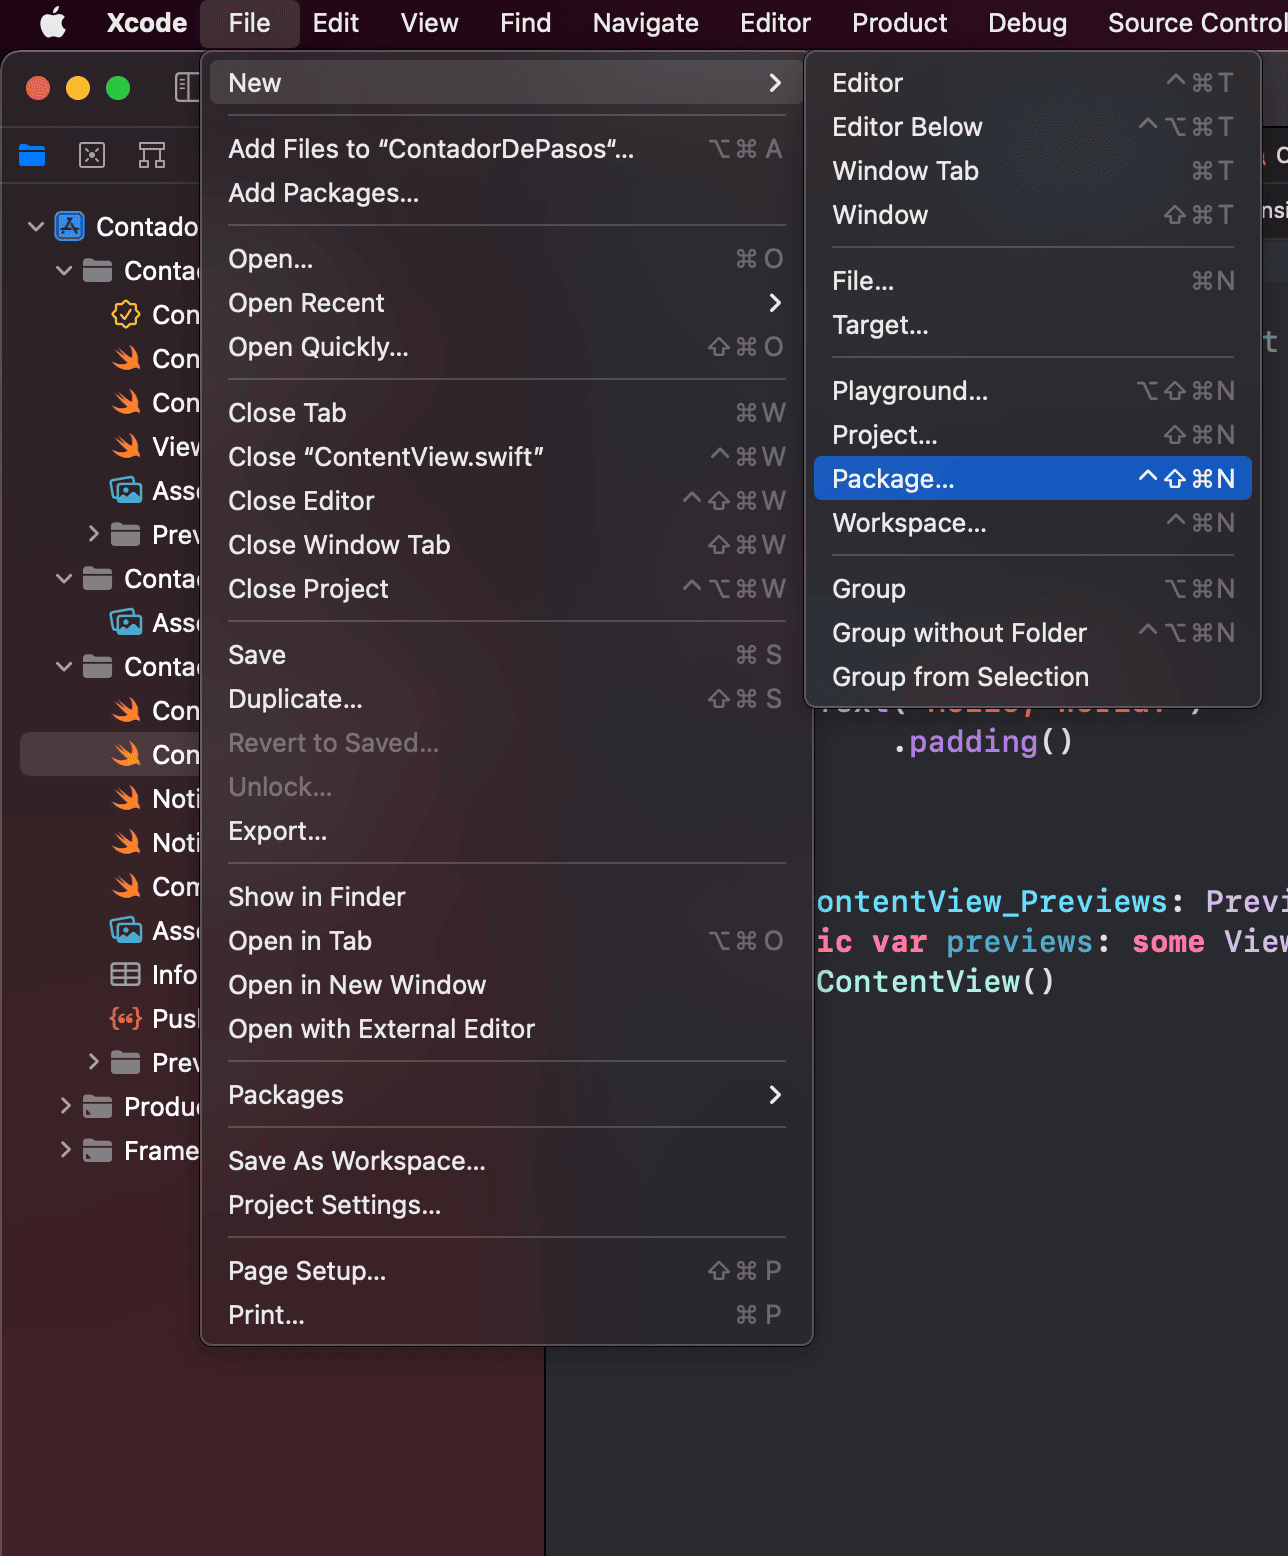Click Close ContentView.swift menu item
The image size is (1288, 1556).
pyautogui.click(x=506, y=457)
